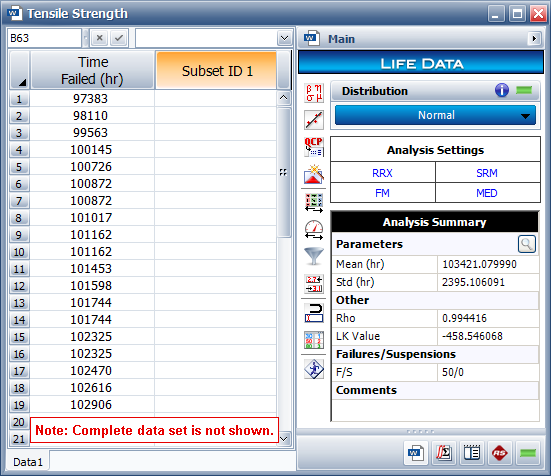The image size is (551, 476).
Task: Open the parameters magnifier detail icon
Action: [x=526, y=244]
